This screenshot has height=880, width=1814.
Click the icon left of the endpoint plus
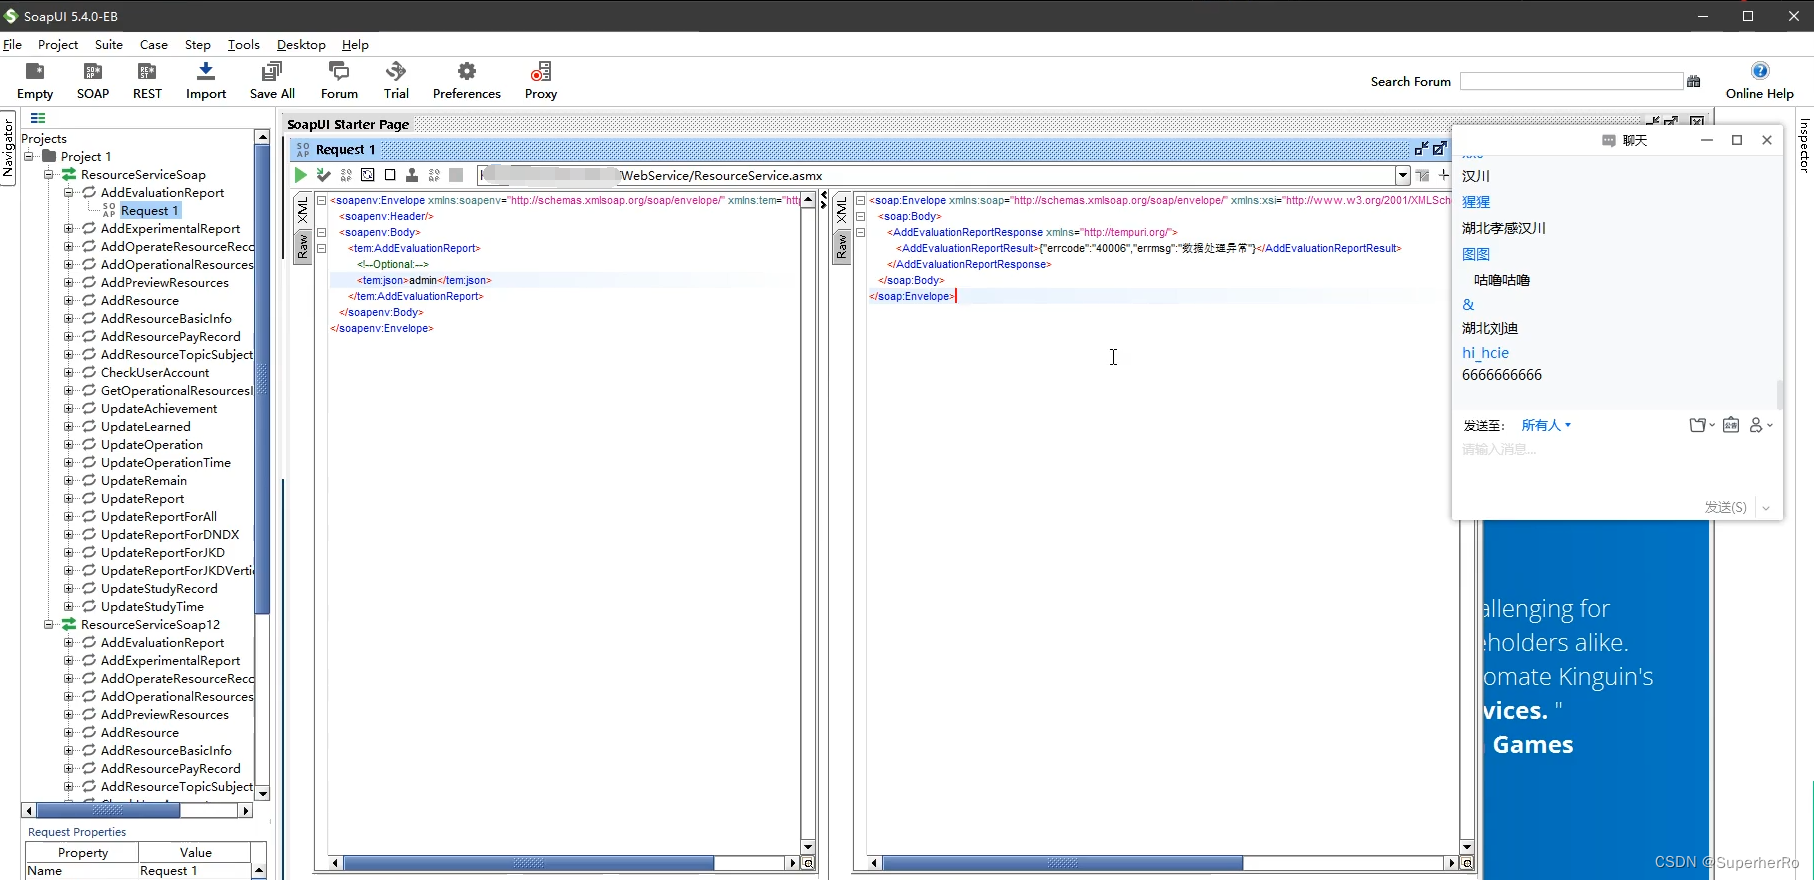1422,175
